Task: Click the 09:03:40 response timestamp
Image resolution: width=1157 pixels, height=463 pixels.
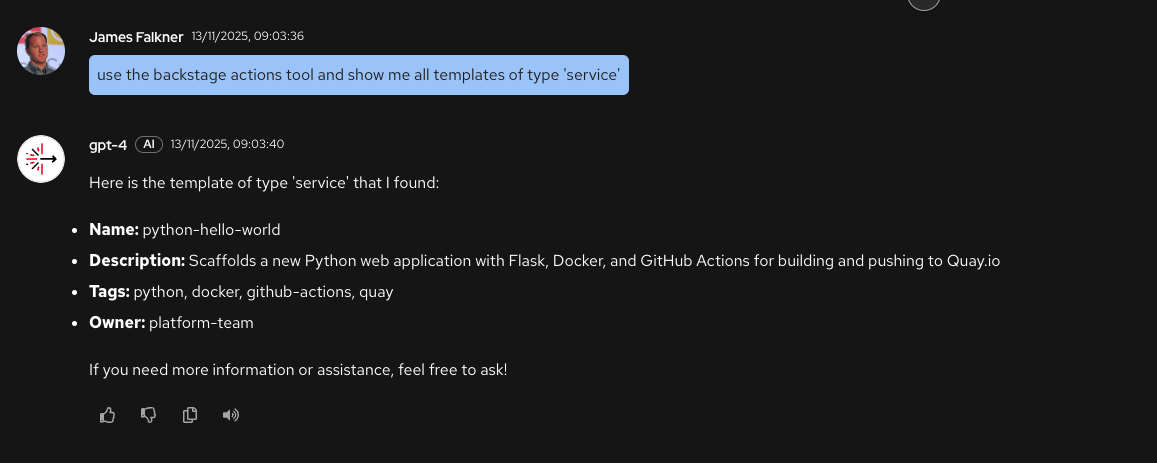Action: [x=228, y=144]
